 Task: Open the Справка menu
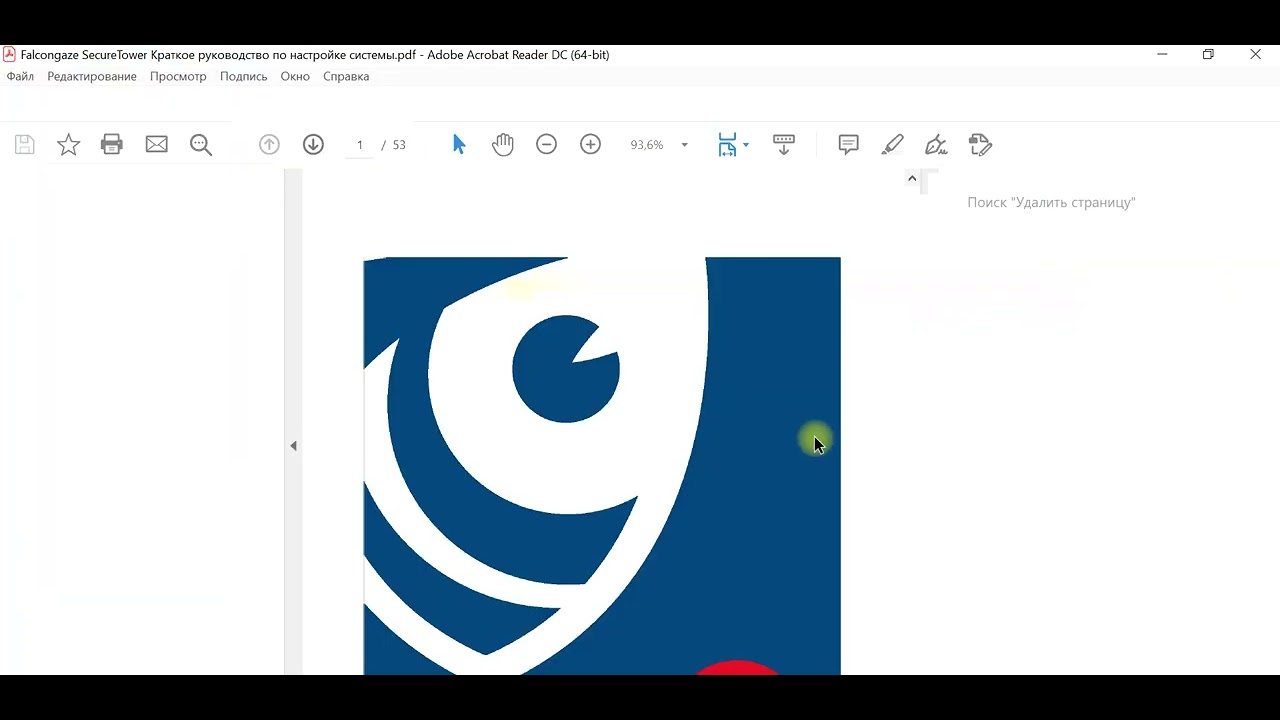346,76
